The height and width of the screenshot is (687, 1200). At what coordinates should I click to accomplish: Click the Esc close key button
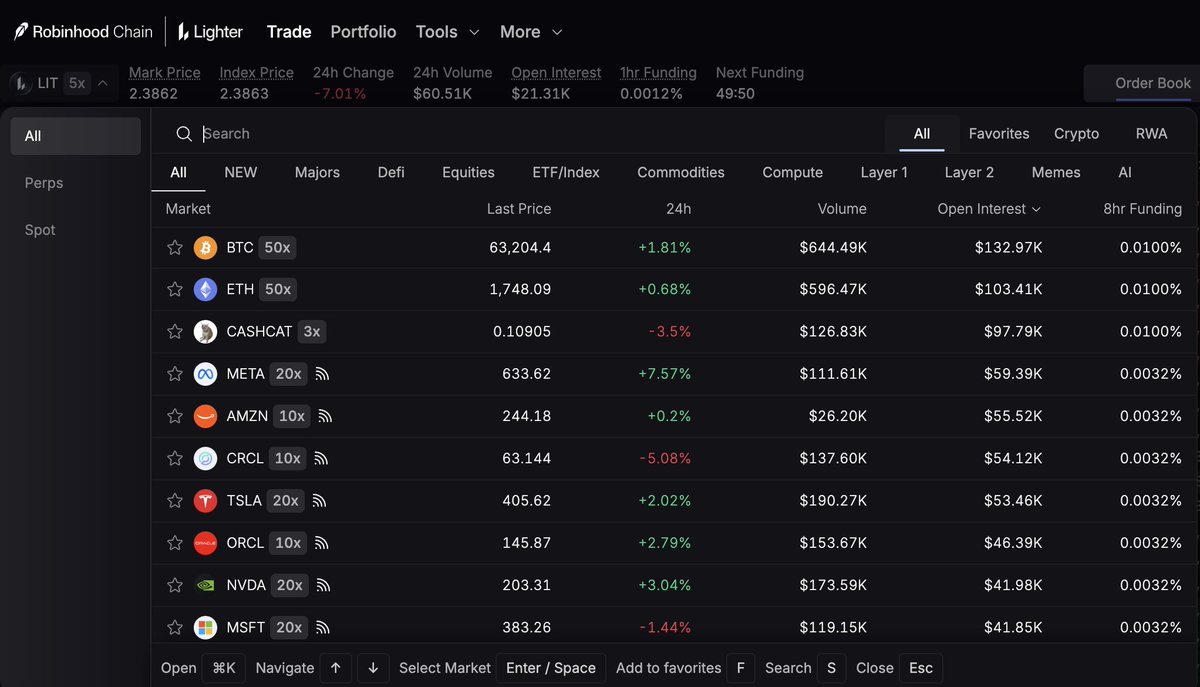click(x=921, y=668)
